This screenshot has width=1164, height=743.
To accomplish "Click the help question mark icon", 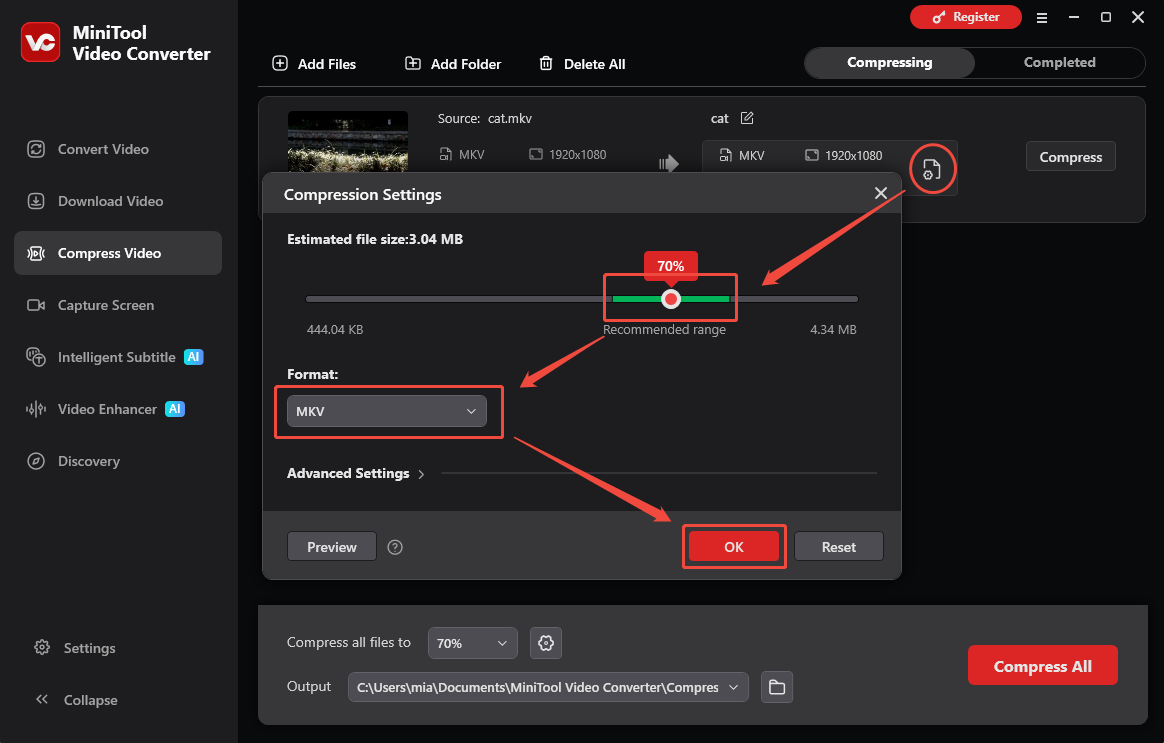I will (x=395, y=547).
